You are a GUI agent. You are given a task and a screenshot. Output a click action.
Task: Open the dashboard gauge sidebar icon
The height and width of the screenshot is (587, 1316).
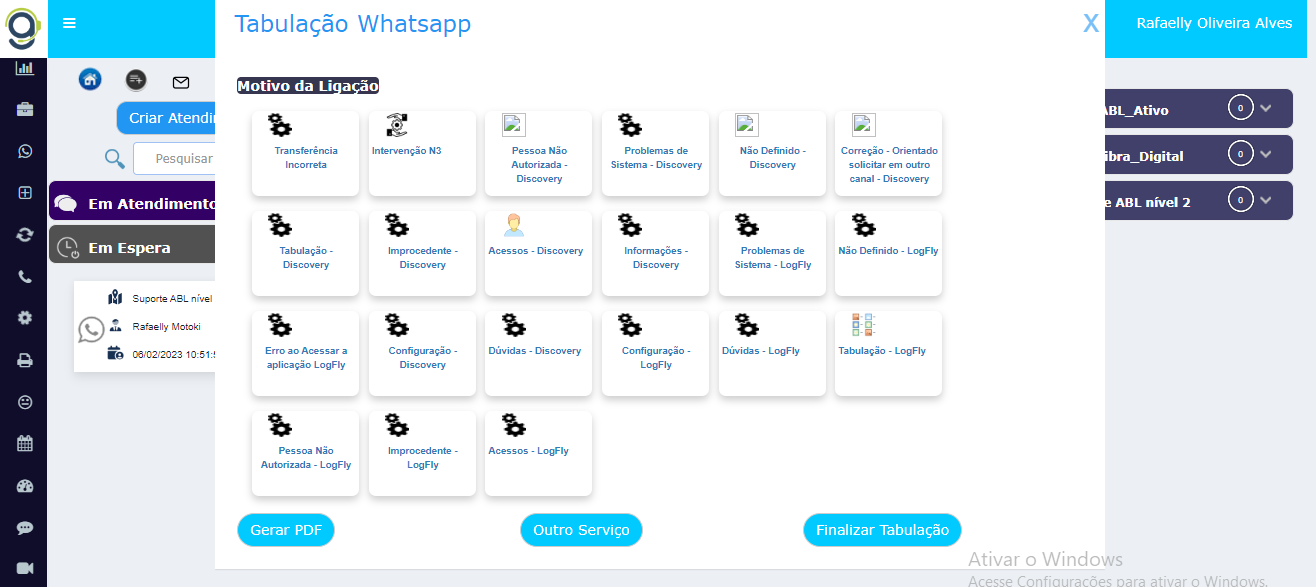tap(24, 486)
